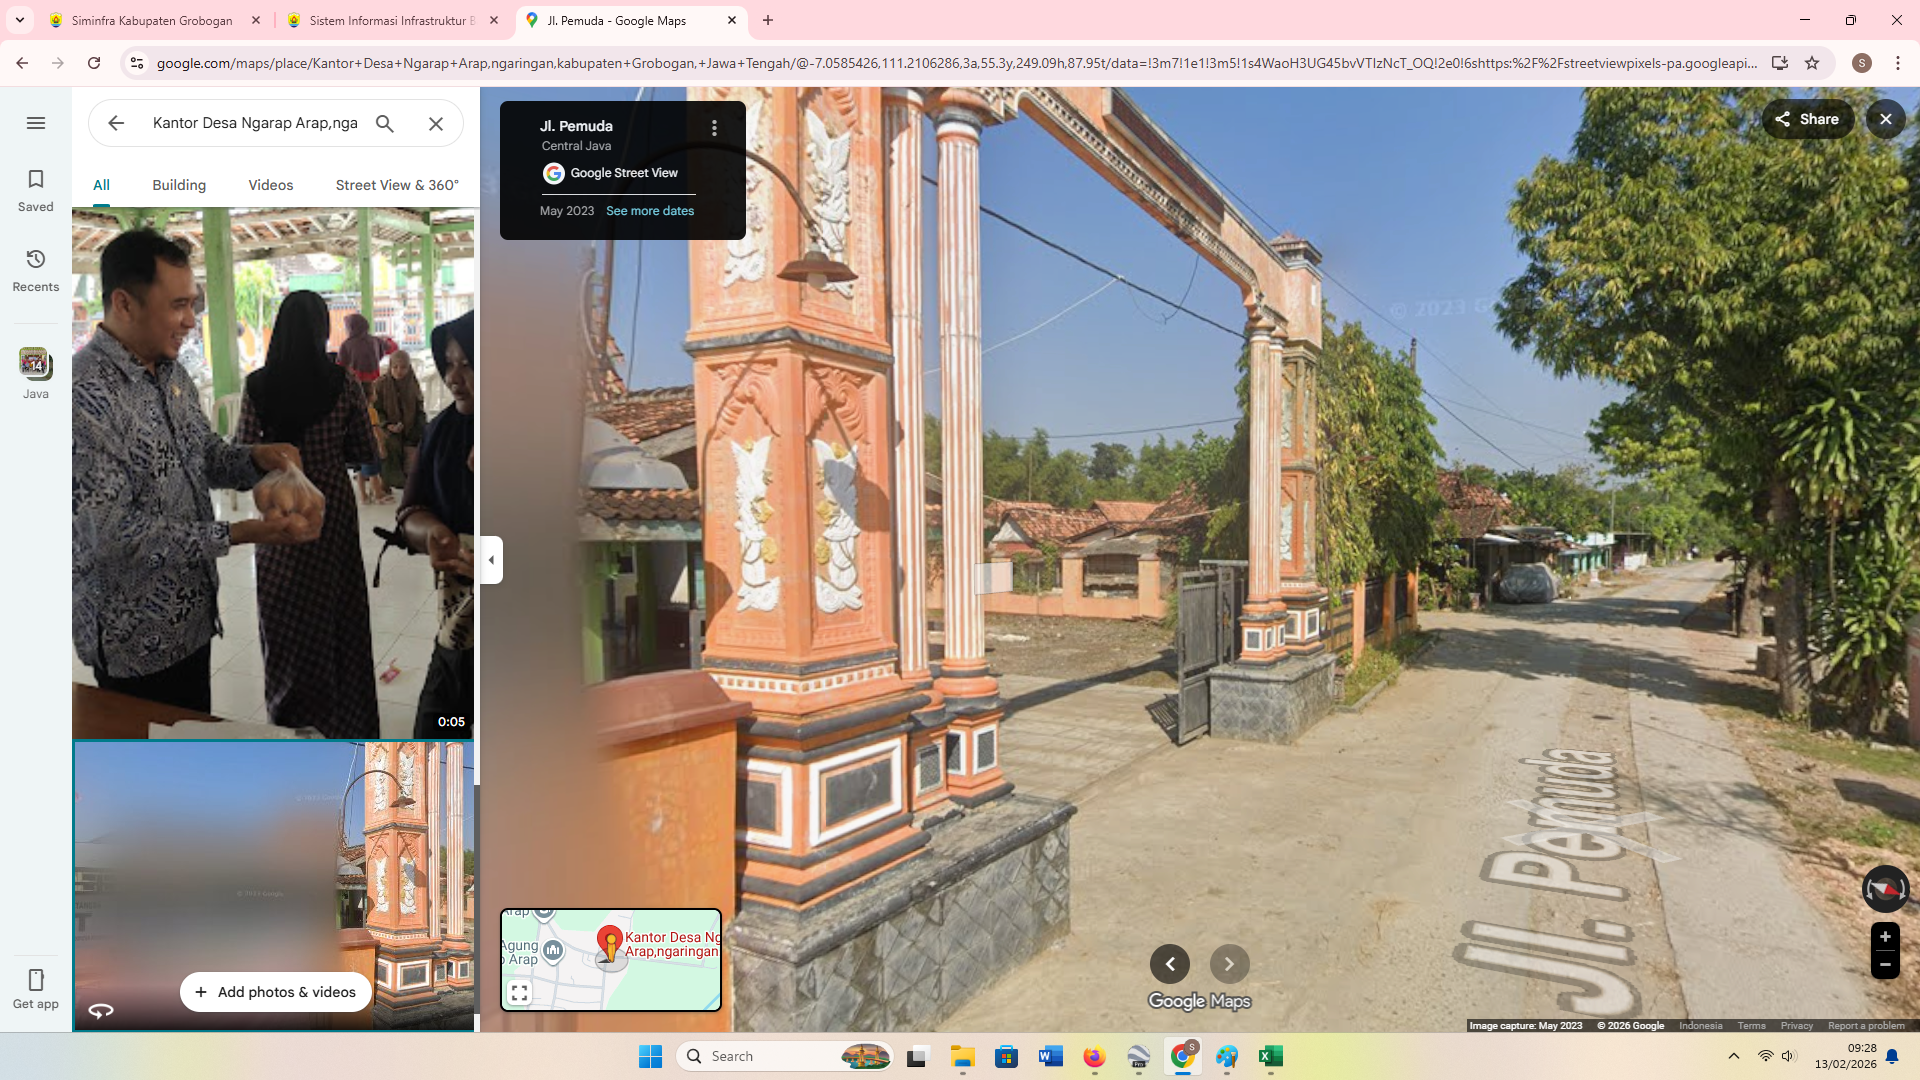Click Report a problem link
Screen dimensions: 1920x1080
(1866, 1026)
